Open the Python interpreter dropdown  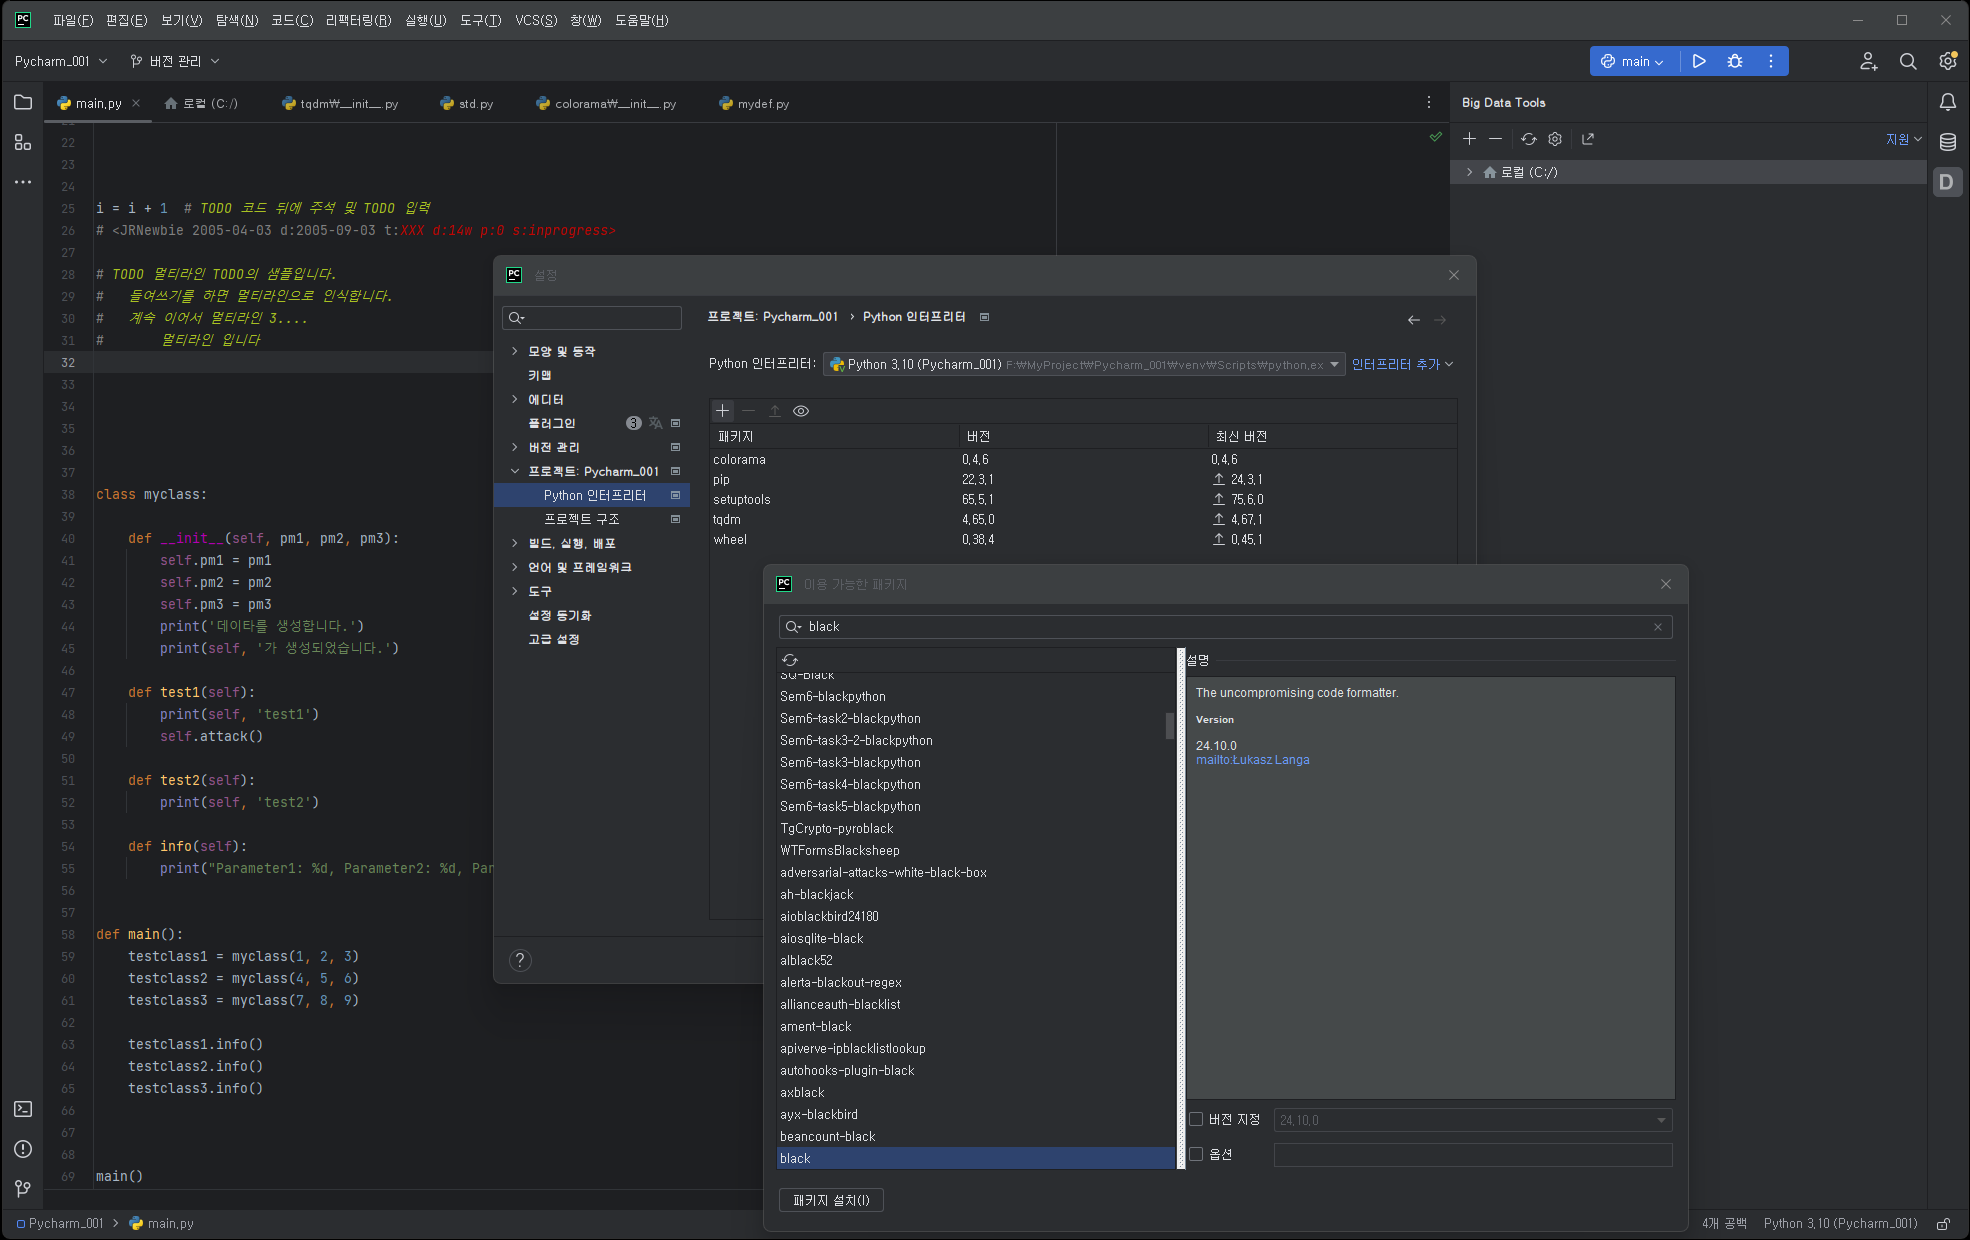(1084, 365)
